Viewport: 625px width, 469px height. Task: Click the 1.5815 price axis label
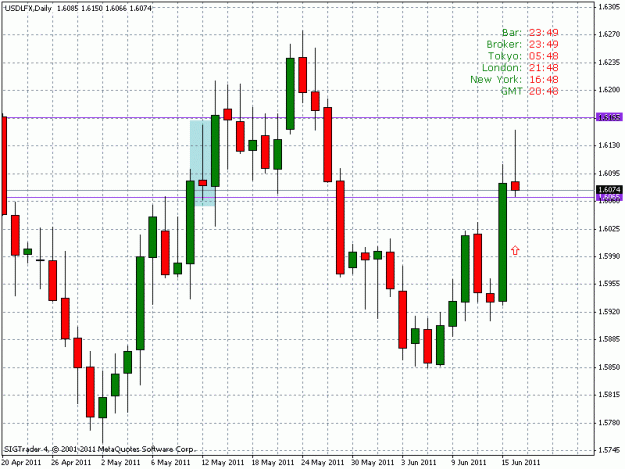point(609,394)
